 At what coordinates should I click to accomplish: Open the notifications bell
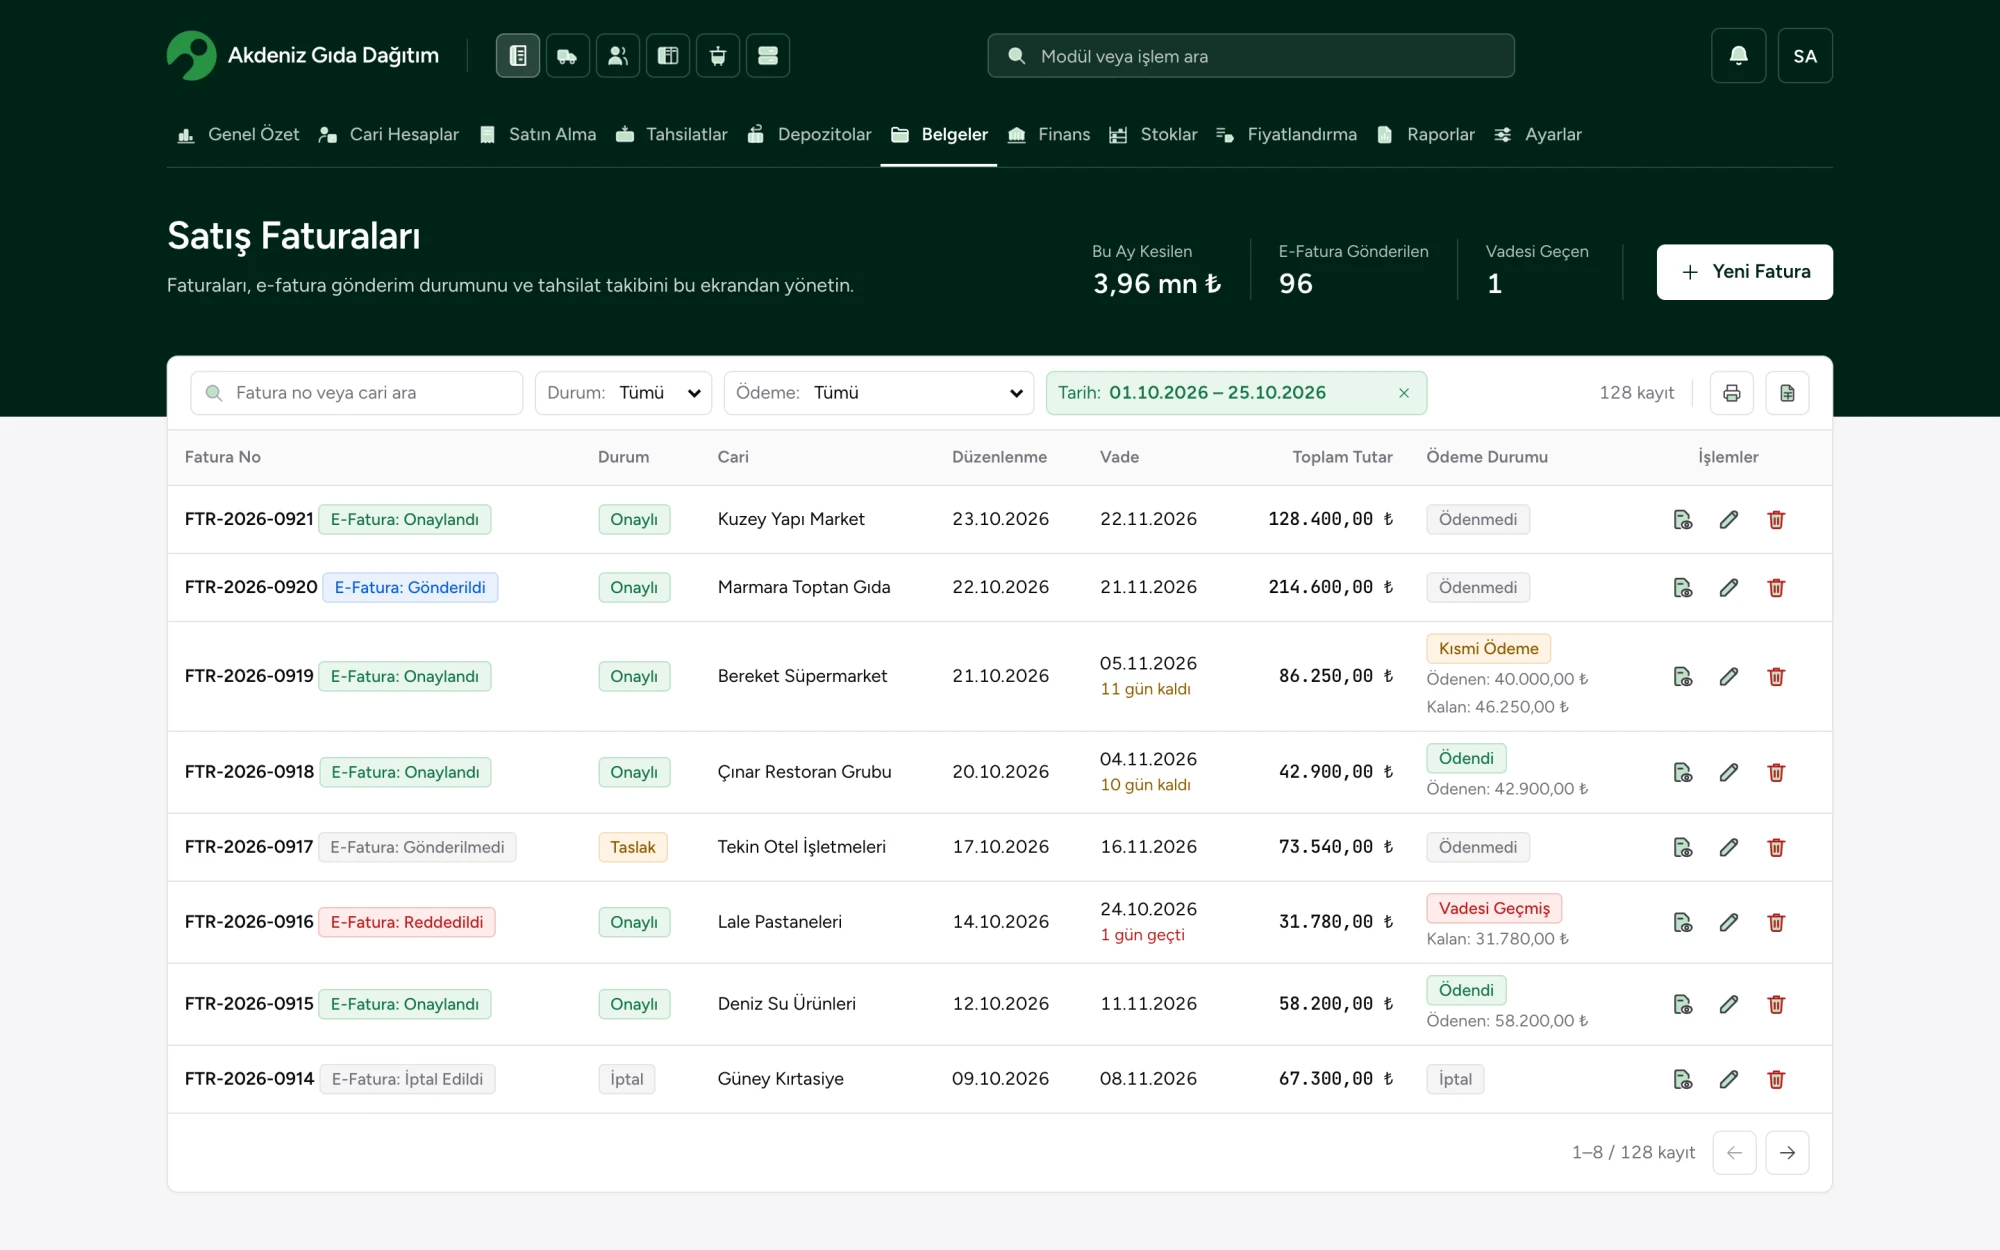pyautogui.click(x=1738, y=56)
